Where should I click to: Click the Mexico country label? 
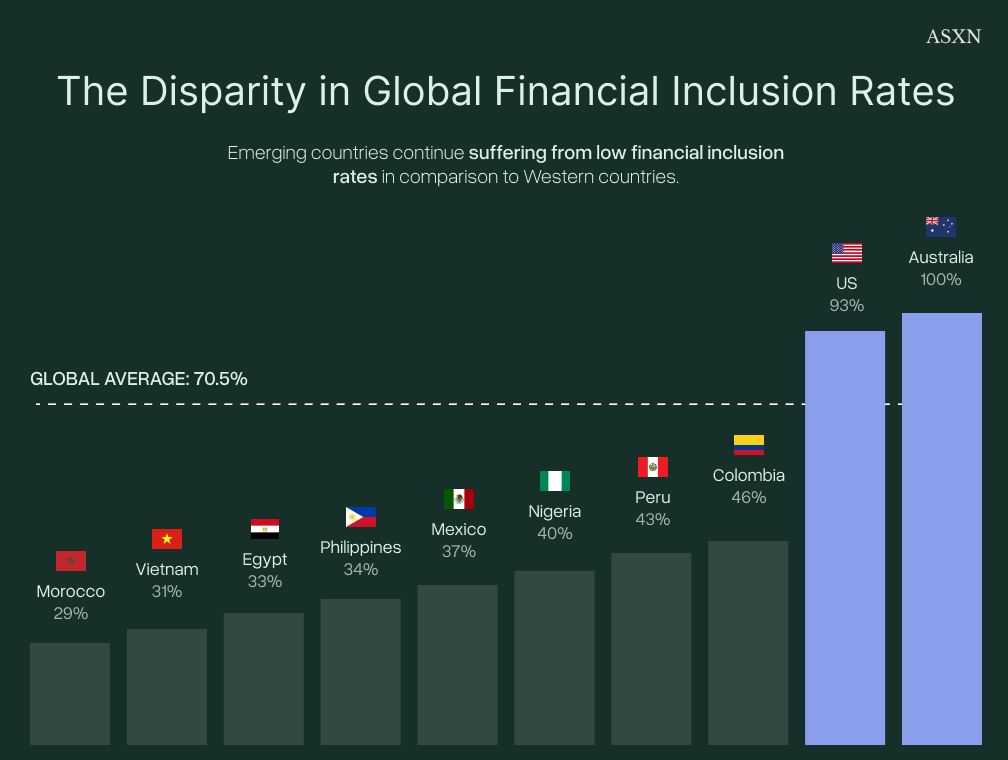(459, 530)
